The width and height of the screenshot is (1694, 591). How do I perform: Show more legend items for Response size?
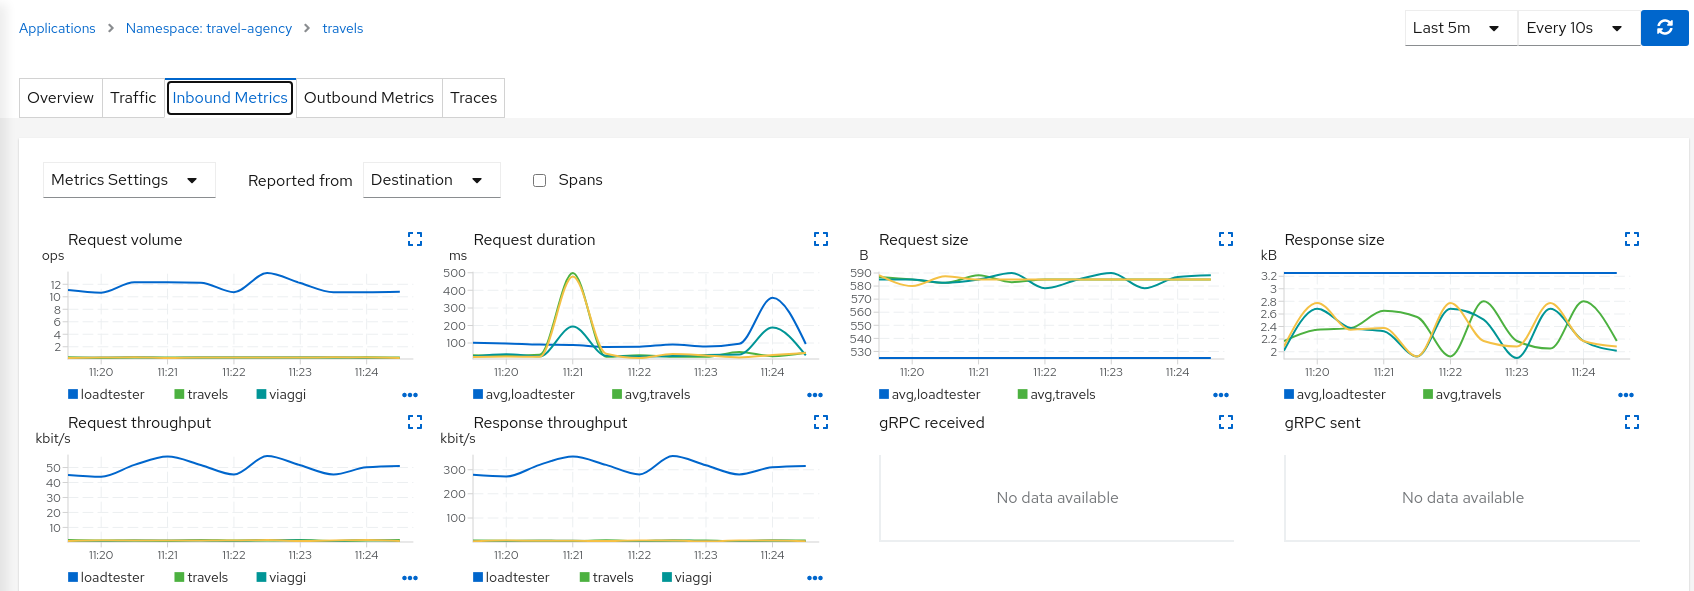1625,395
